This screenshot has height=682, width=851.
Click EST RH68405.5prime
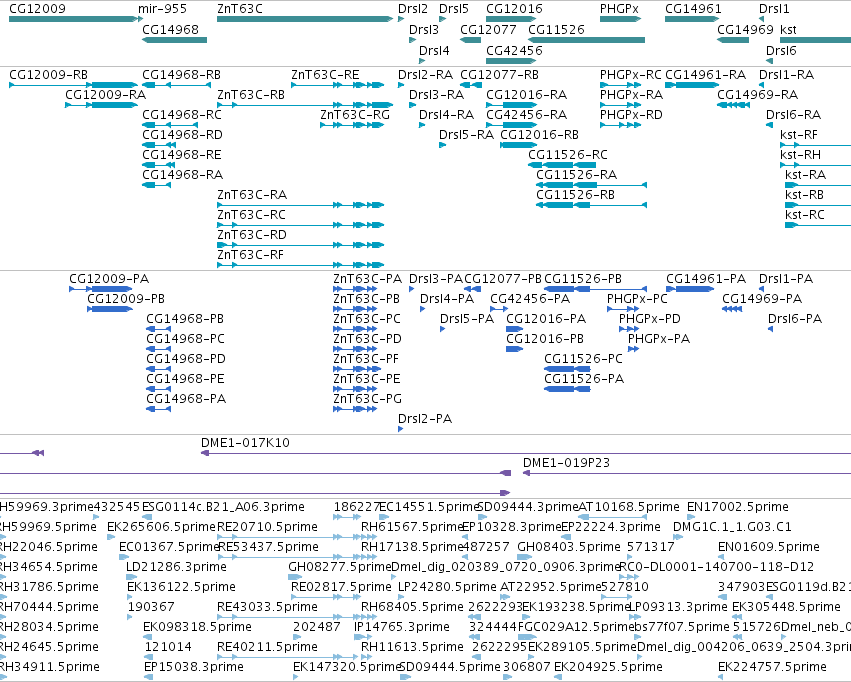(x=412, y=607)
